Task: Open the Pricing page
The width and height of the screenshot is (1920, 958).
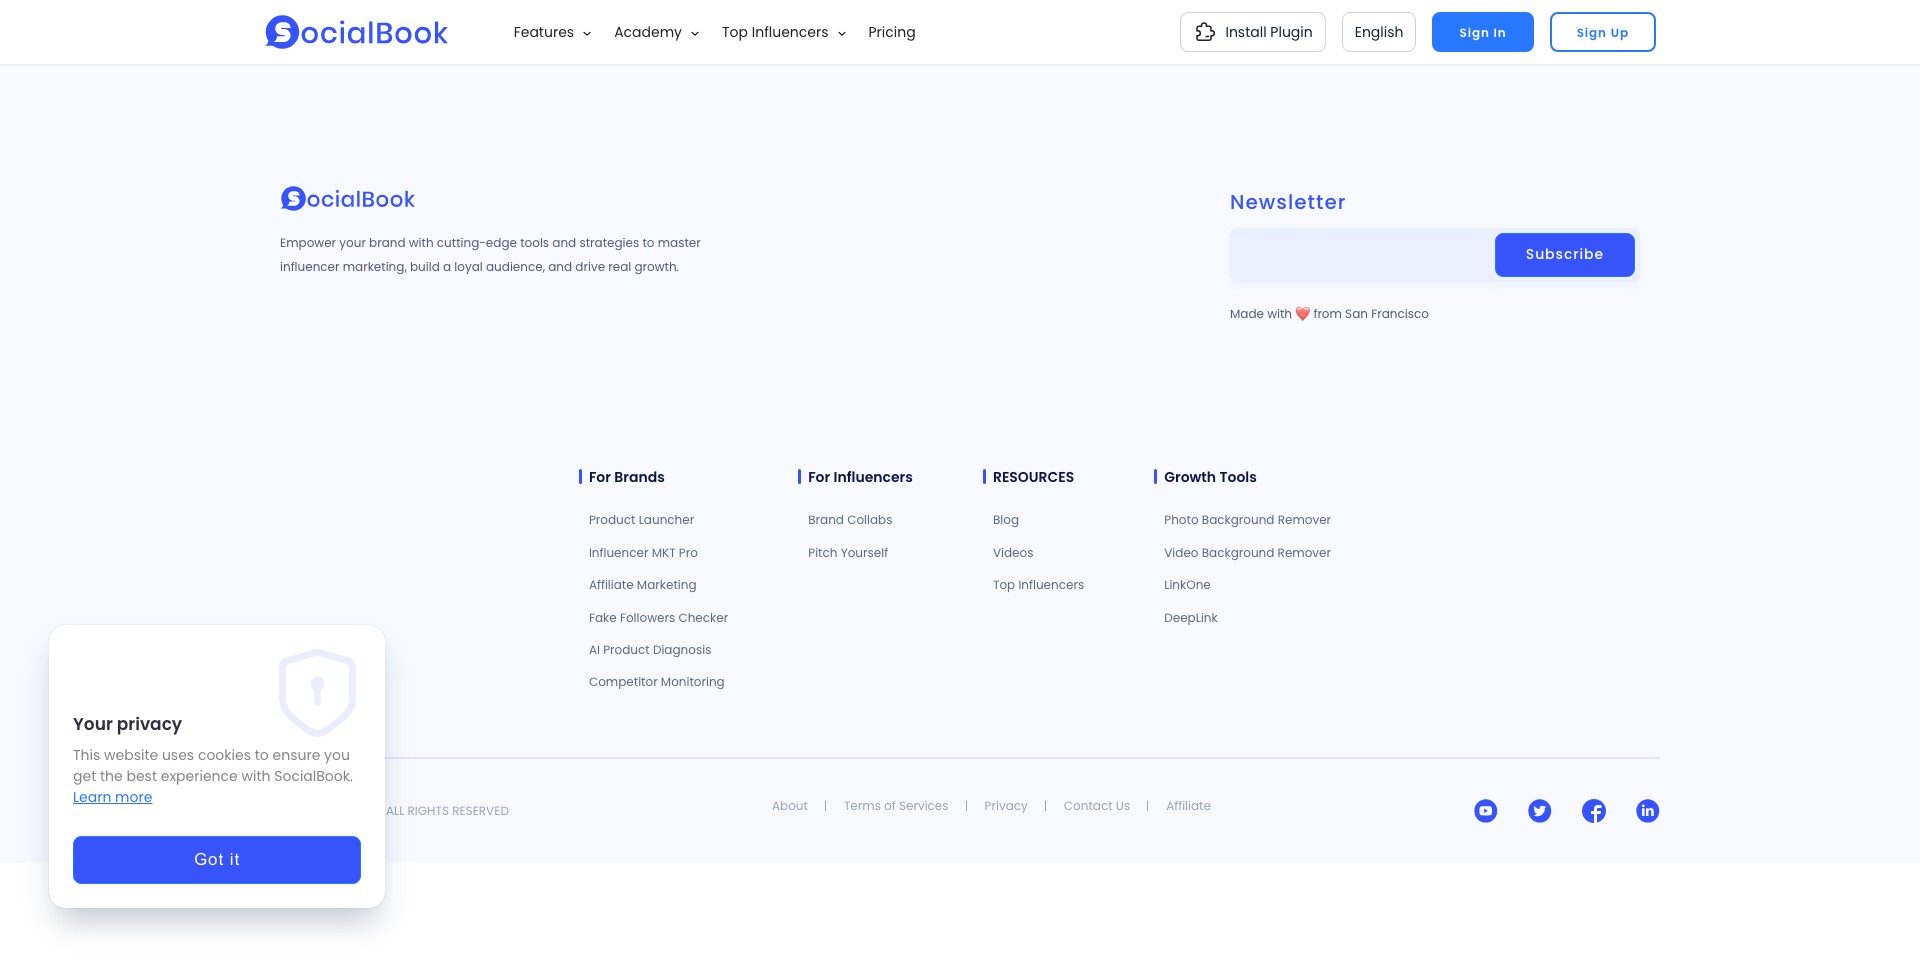Action: [892, 32]
